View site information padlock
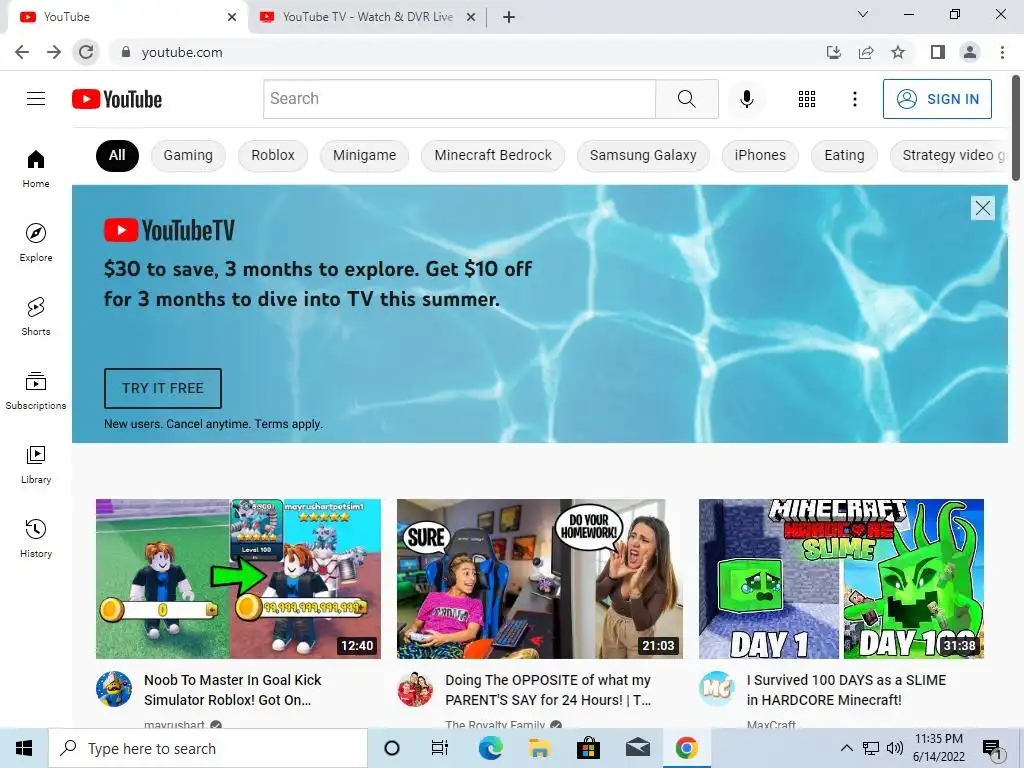Image resolution: width=1024 pixels, height=768 pixels. pyautogui.click(x=125, y=52)
